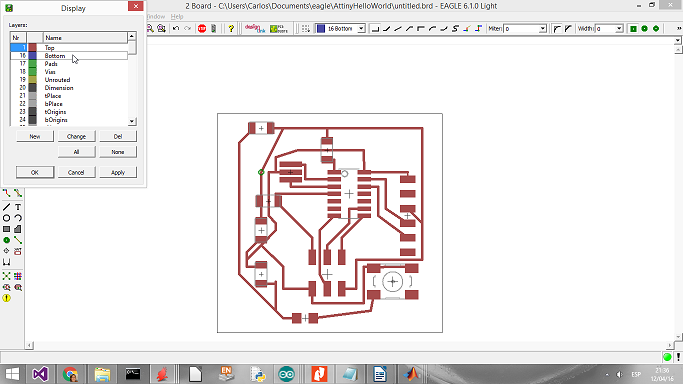Screen dimensions: 683x384
Task: Confirm the Display dialog with OK
Action: click(35, 172)
